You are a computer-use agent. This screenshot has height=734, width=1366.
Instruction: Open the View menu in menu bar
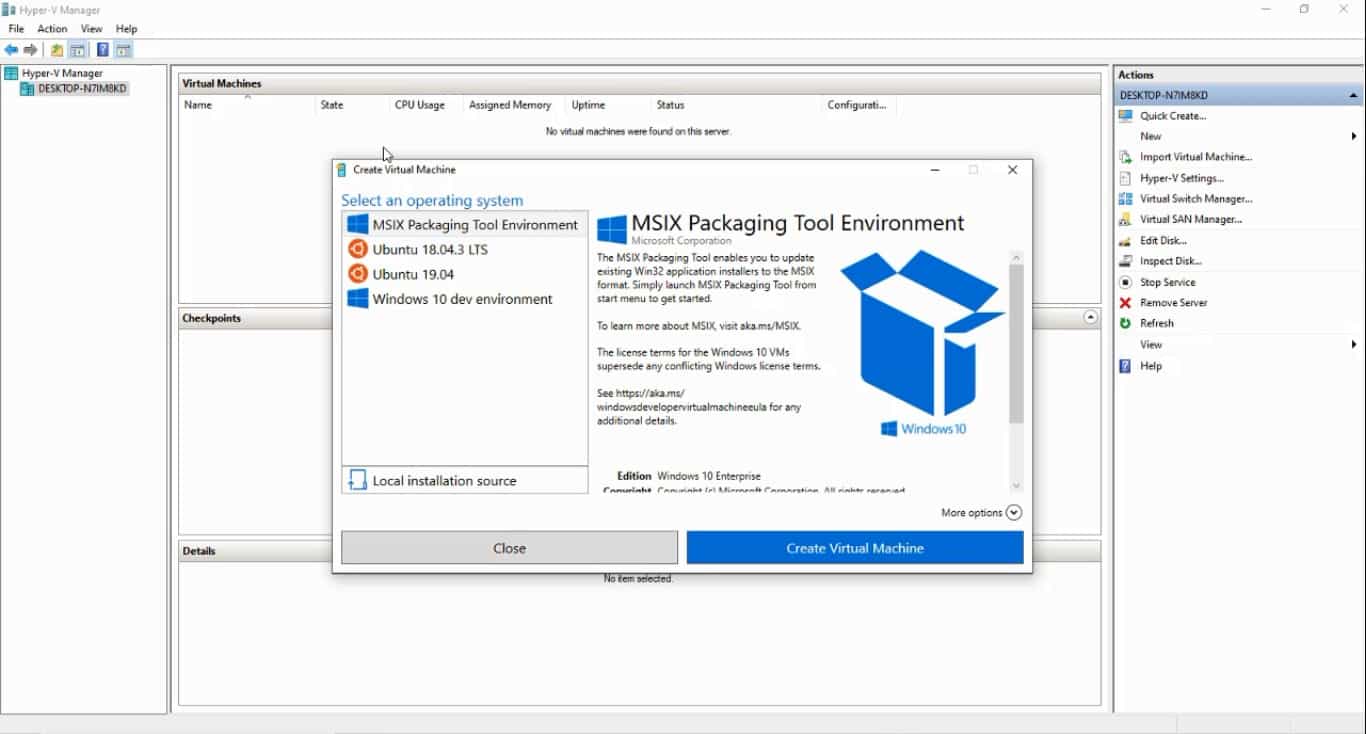(x=92, y=29)
